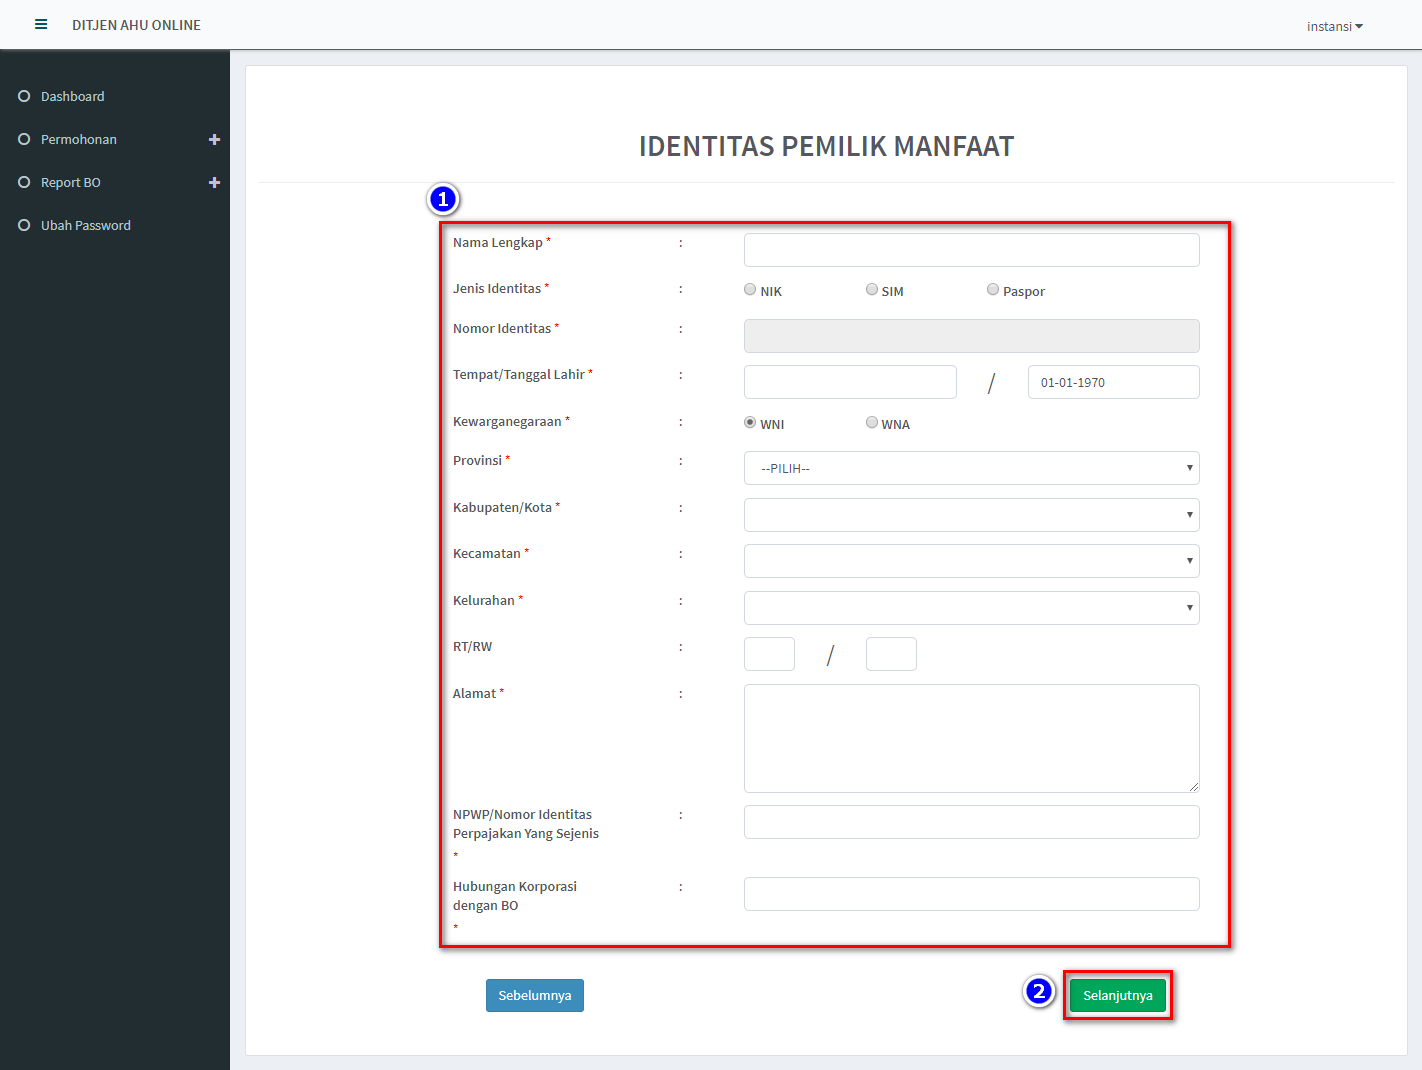This screenshot has width=1422, height=1070.
Task: Click the Nama Lengkap input field
Action: point(971,250)
